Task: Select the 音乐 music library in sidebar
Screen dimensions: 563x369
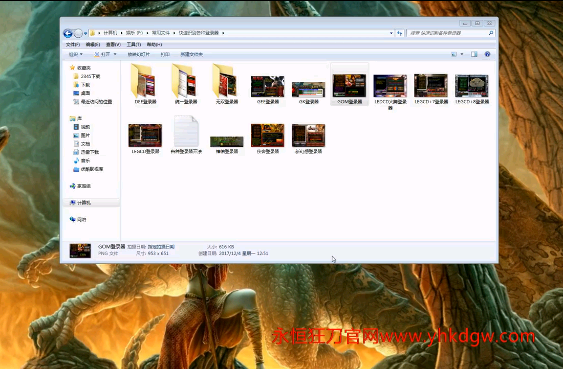Action: pyautogui.click(x=82, y=160)
